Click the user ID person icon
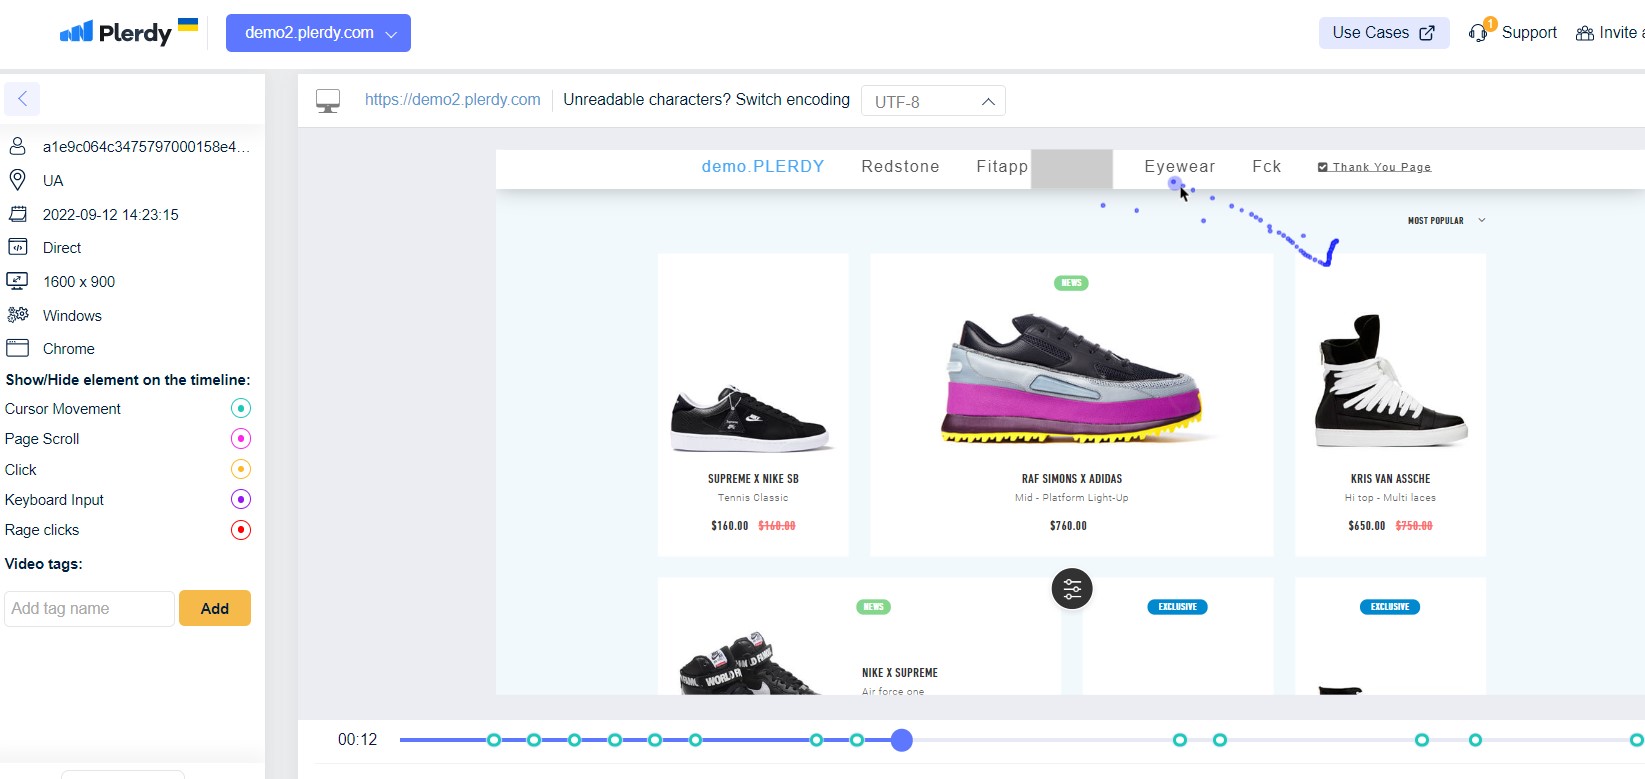Viewport: 1645px width, 779px height. [x=17, y=146]
